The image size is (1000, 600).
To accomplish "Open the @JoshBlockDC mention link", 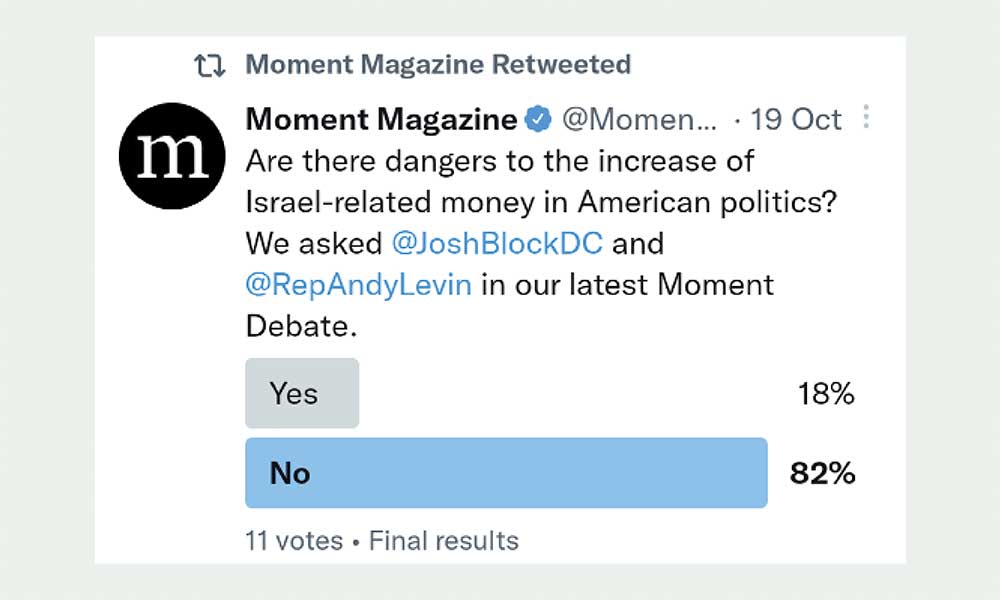I will pyautogui.click(x=497, y=244).
